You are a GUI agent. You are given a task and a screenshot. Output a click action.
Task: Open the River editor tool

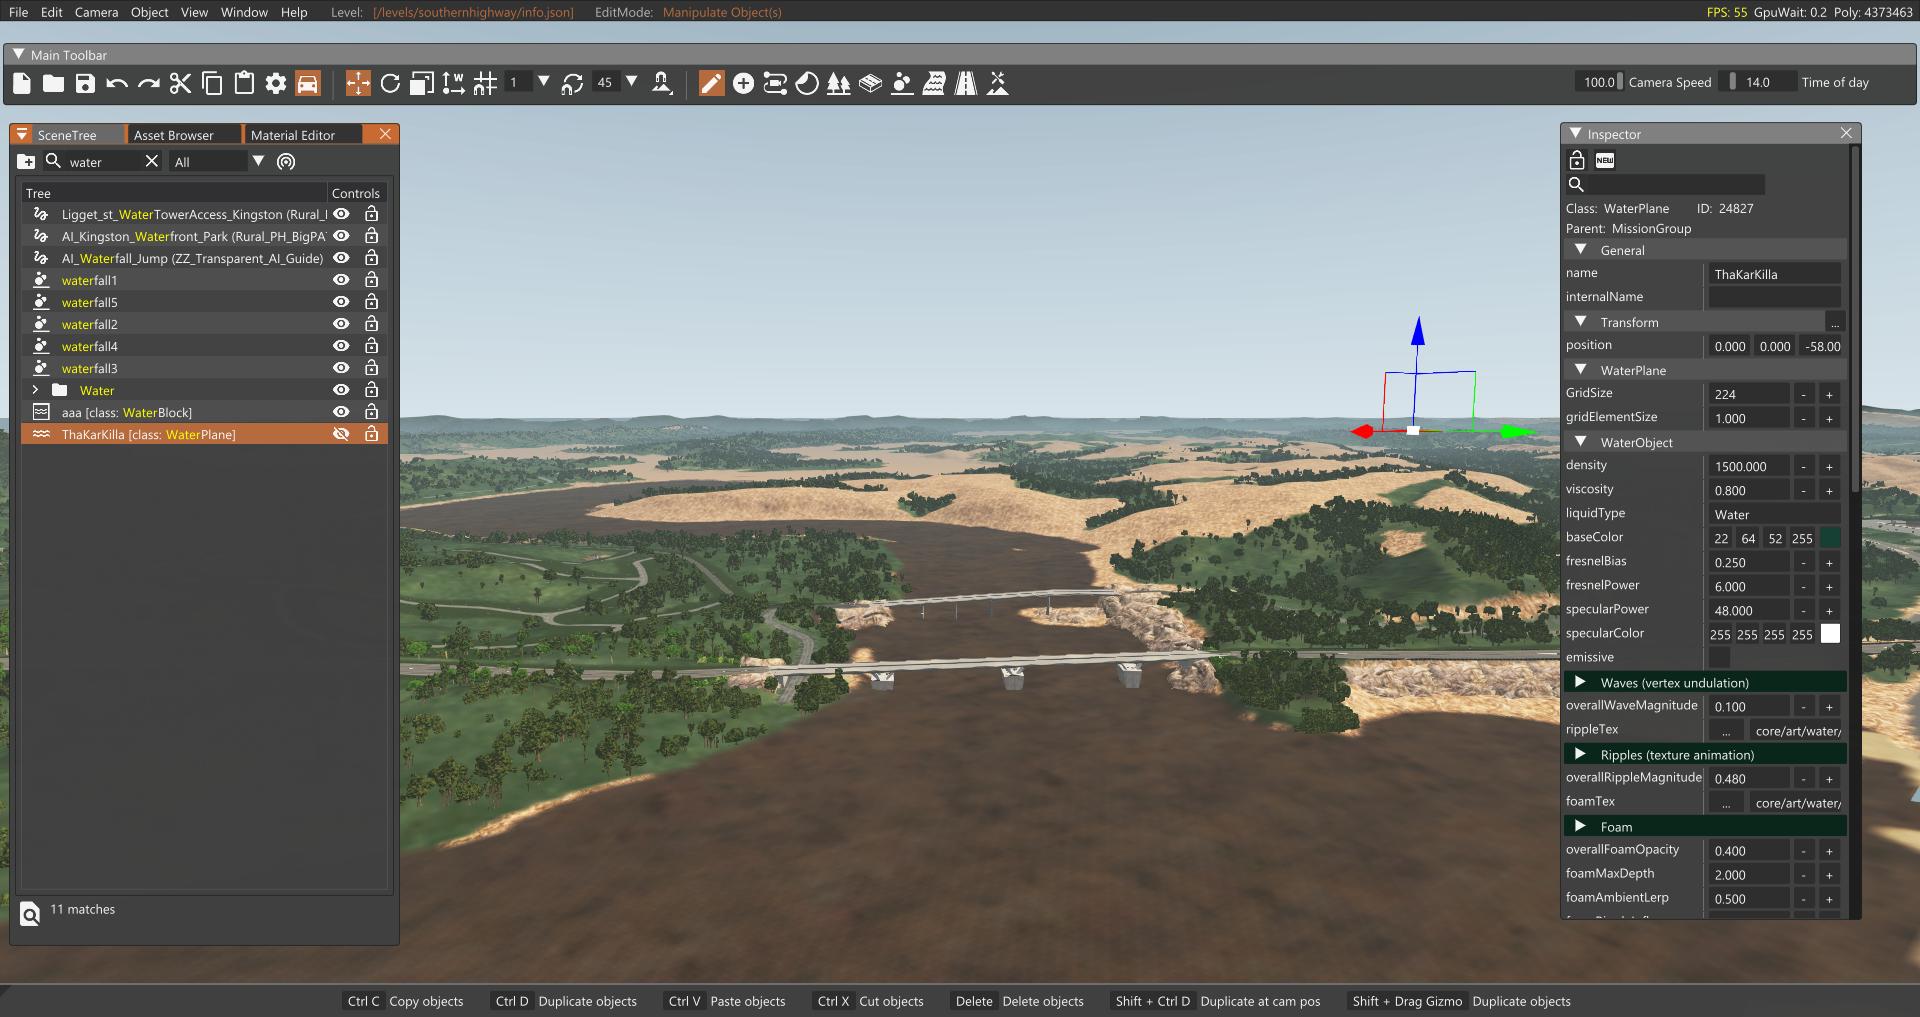[x=934, y=84]
